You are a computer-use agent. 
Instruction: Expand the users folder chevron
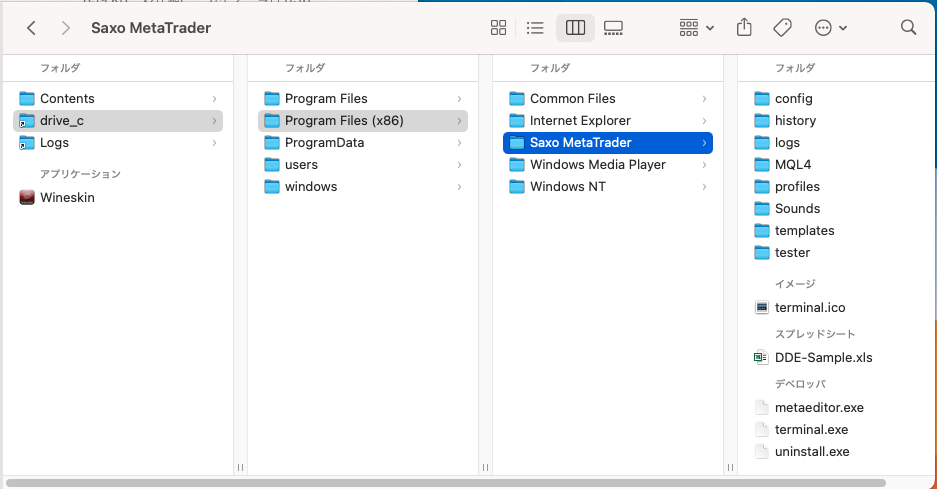pos(459,165)
